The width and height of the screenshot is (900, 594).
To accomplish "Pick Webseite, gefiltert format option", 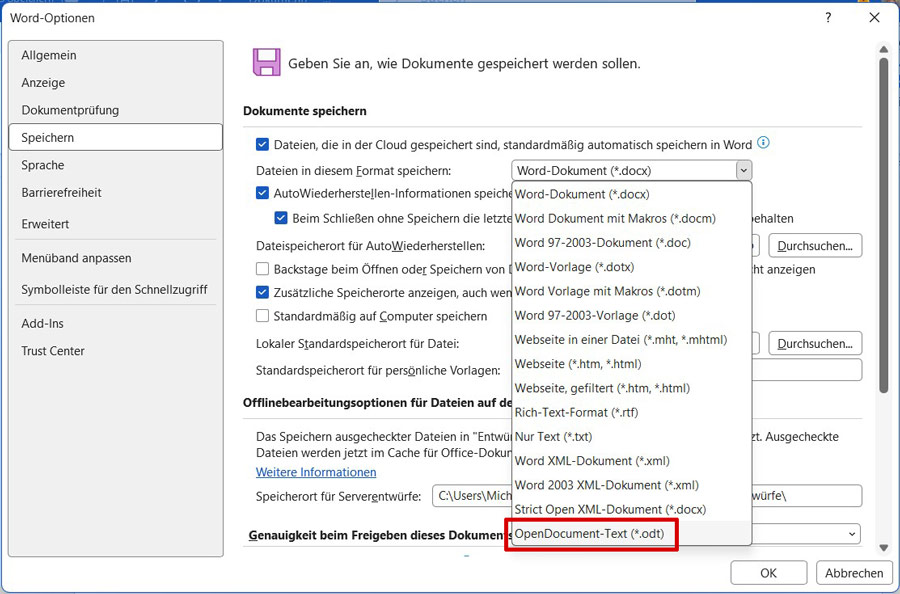I will pyautogui.click(x=631, y=388).
